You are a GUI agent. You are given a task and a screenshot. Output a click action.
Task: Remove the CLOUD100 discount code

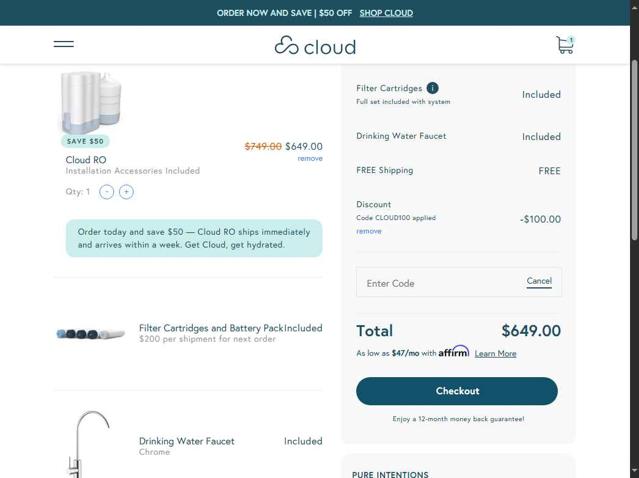pyautogui.click(x=369, y=231)
